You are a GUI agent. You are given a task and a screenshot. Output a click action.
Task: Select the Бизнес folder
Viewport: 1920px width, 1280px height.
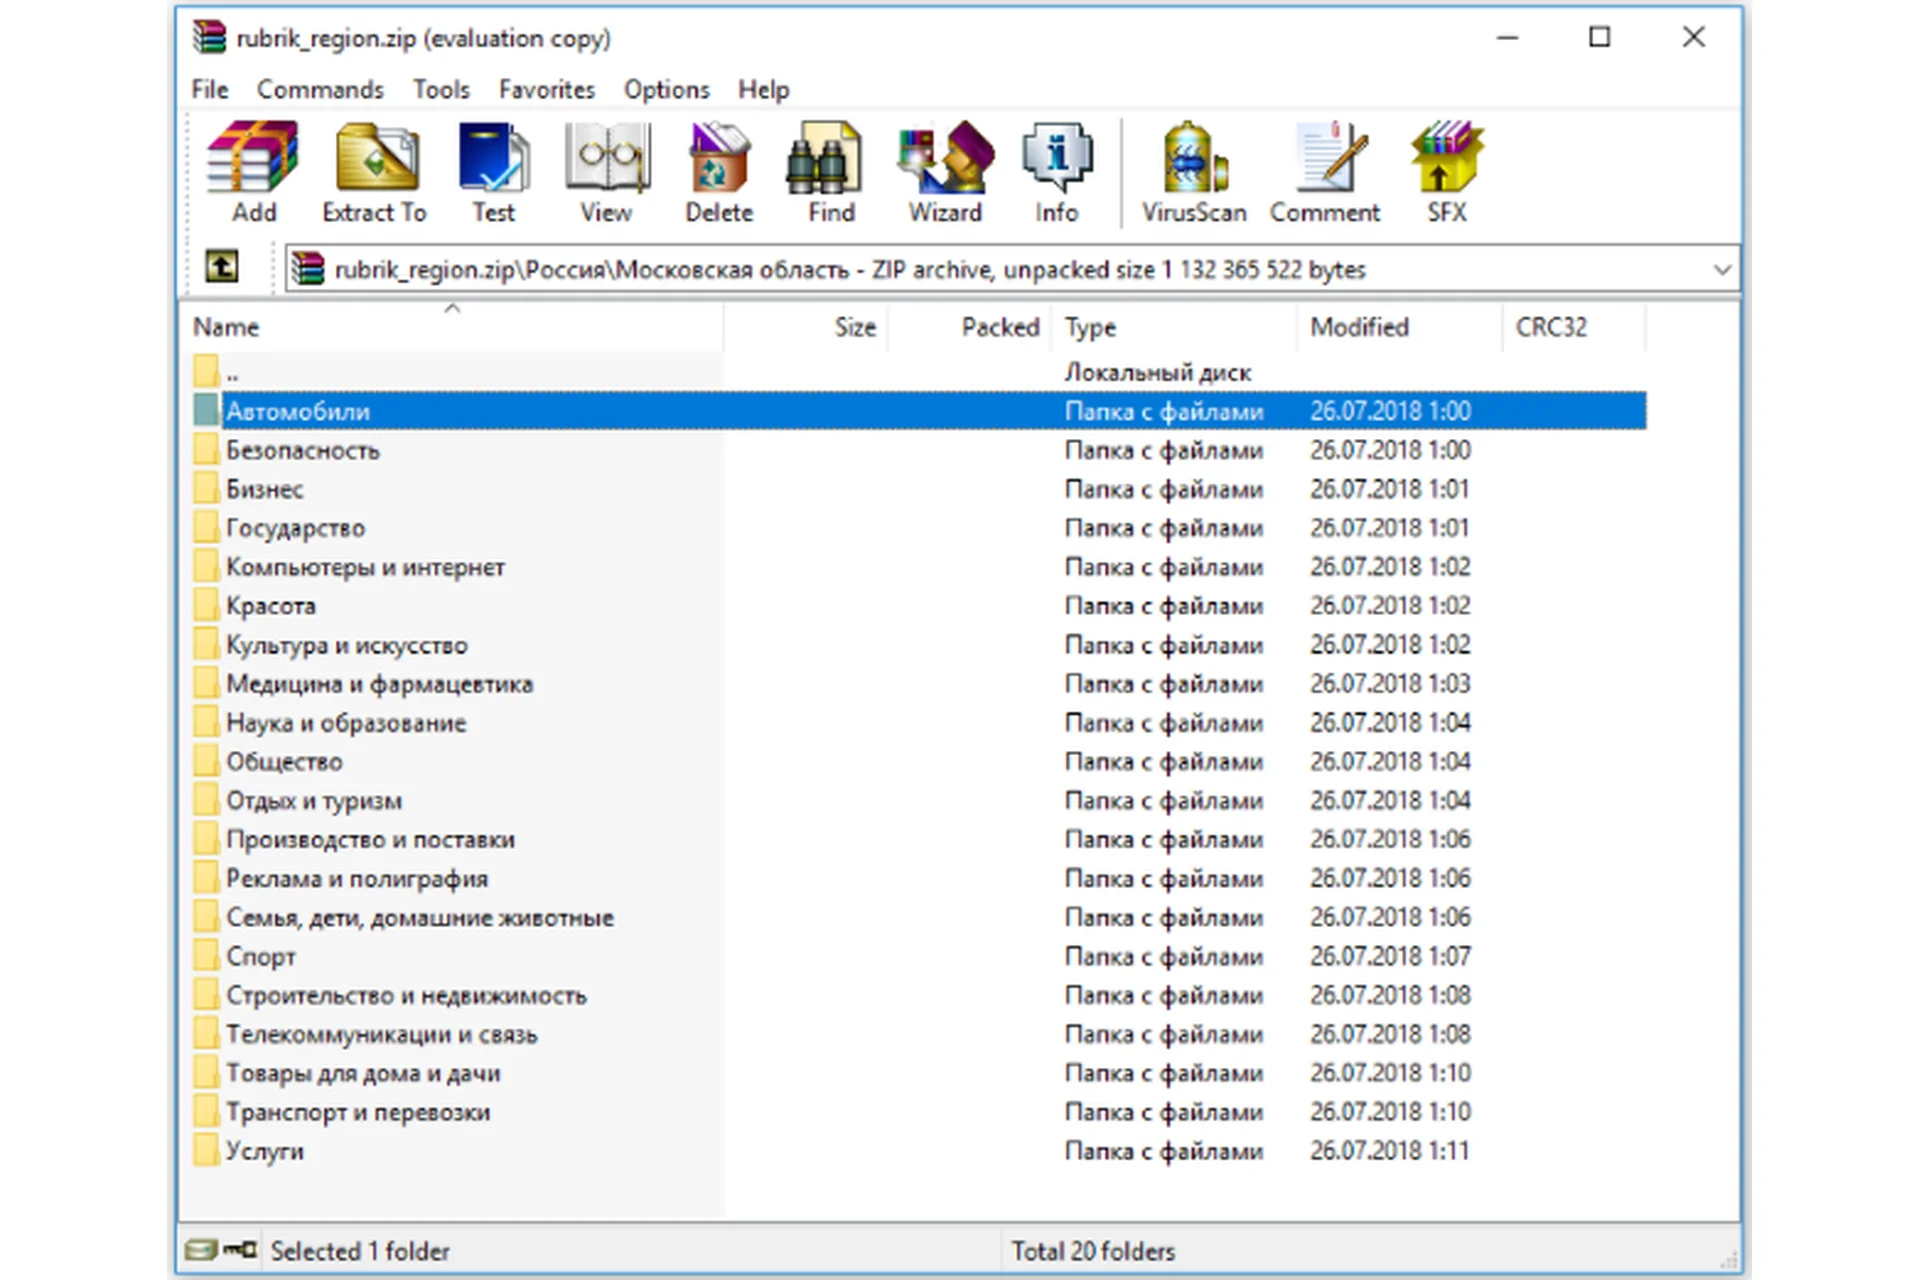pos(264,489)
